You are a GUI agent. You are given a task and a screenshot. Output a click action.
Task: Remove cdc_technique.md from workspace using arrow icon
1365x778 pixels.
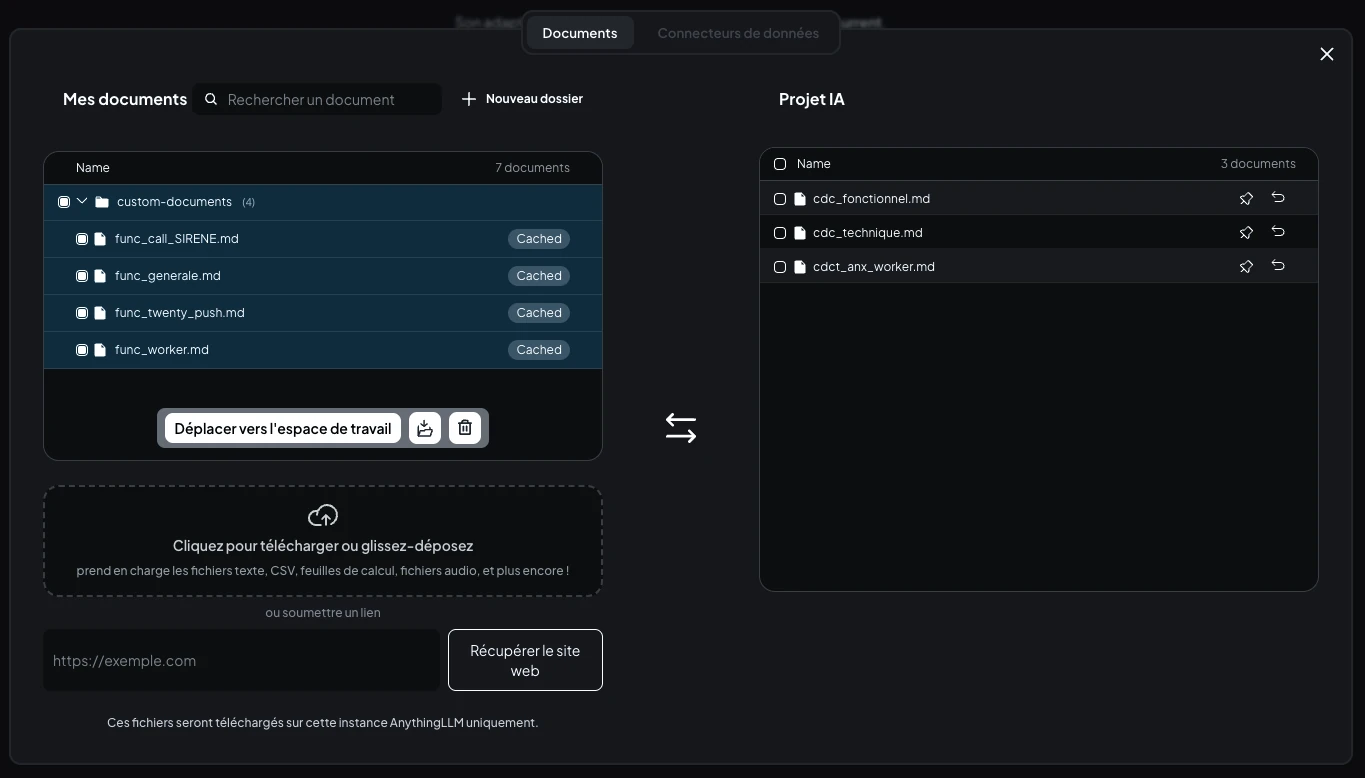tap(1278, 232)
